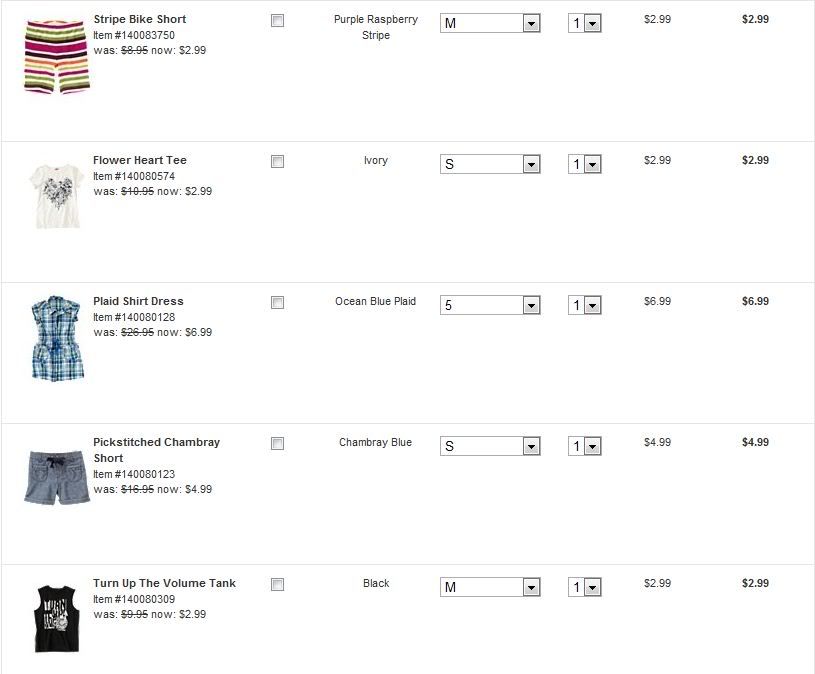The width and height of the screenshot is (815, 674).
Task: Open the Plaid Shirt Dress size dropdown
Action: point(490,305)
